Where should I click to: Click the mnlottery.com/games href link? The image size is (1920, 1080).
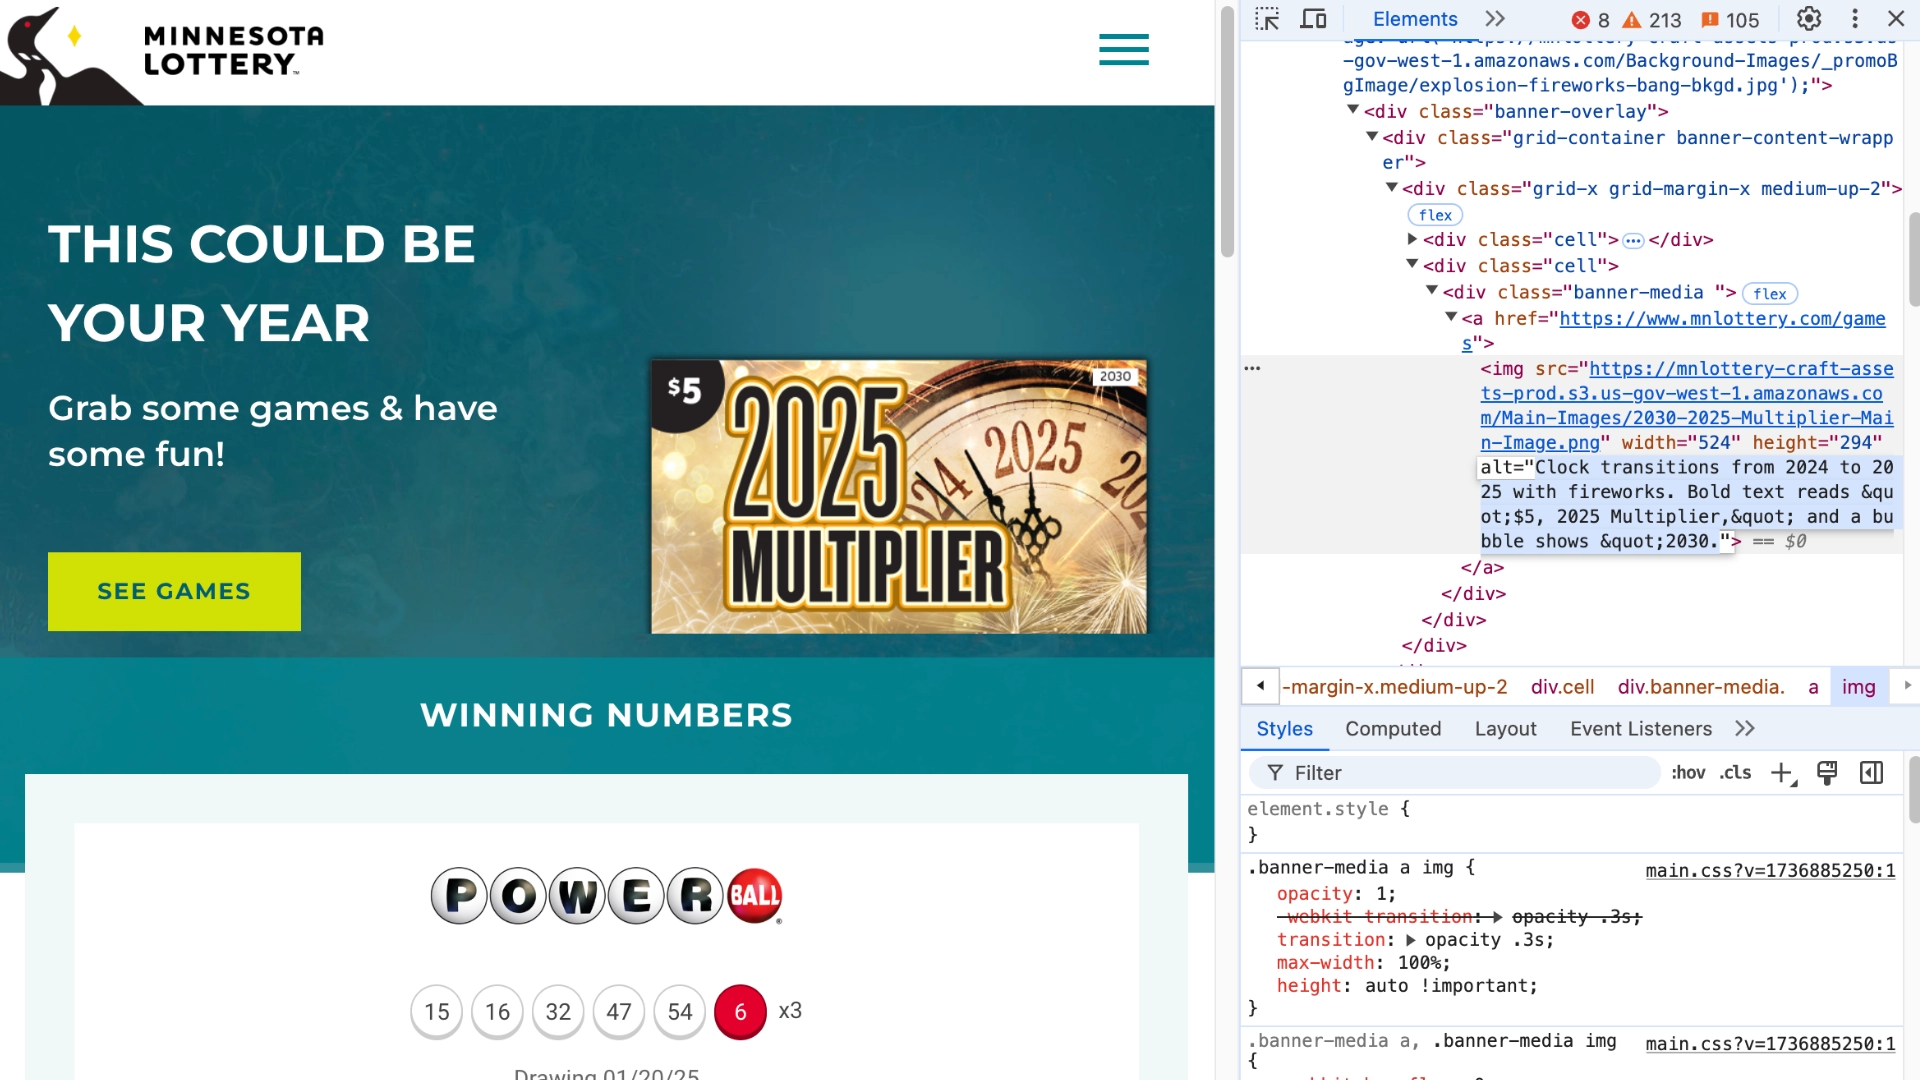tap(1722, 319)
